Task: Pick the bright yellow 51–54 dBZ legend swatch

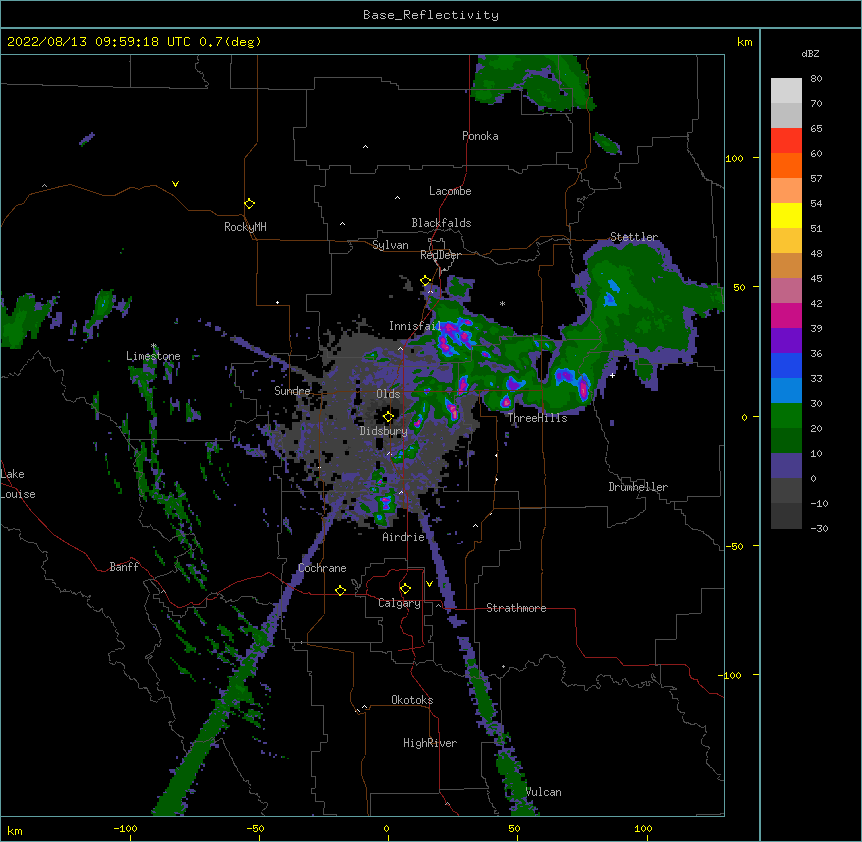Action: 786,215
